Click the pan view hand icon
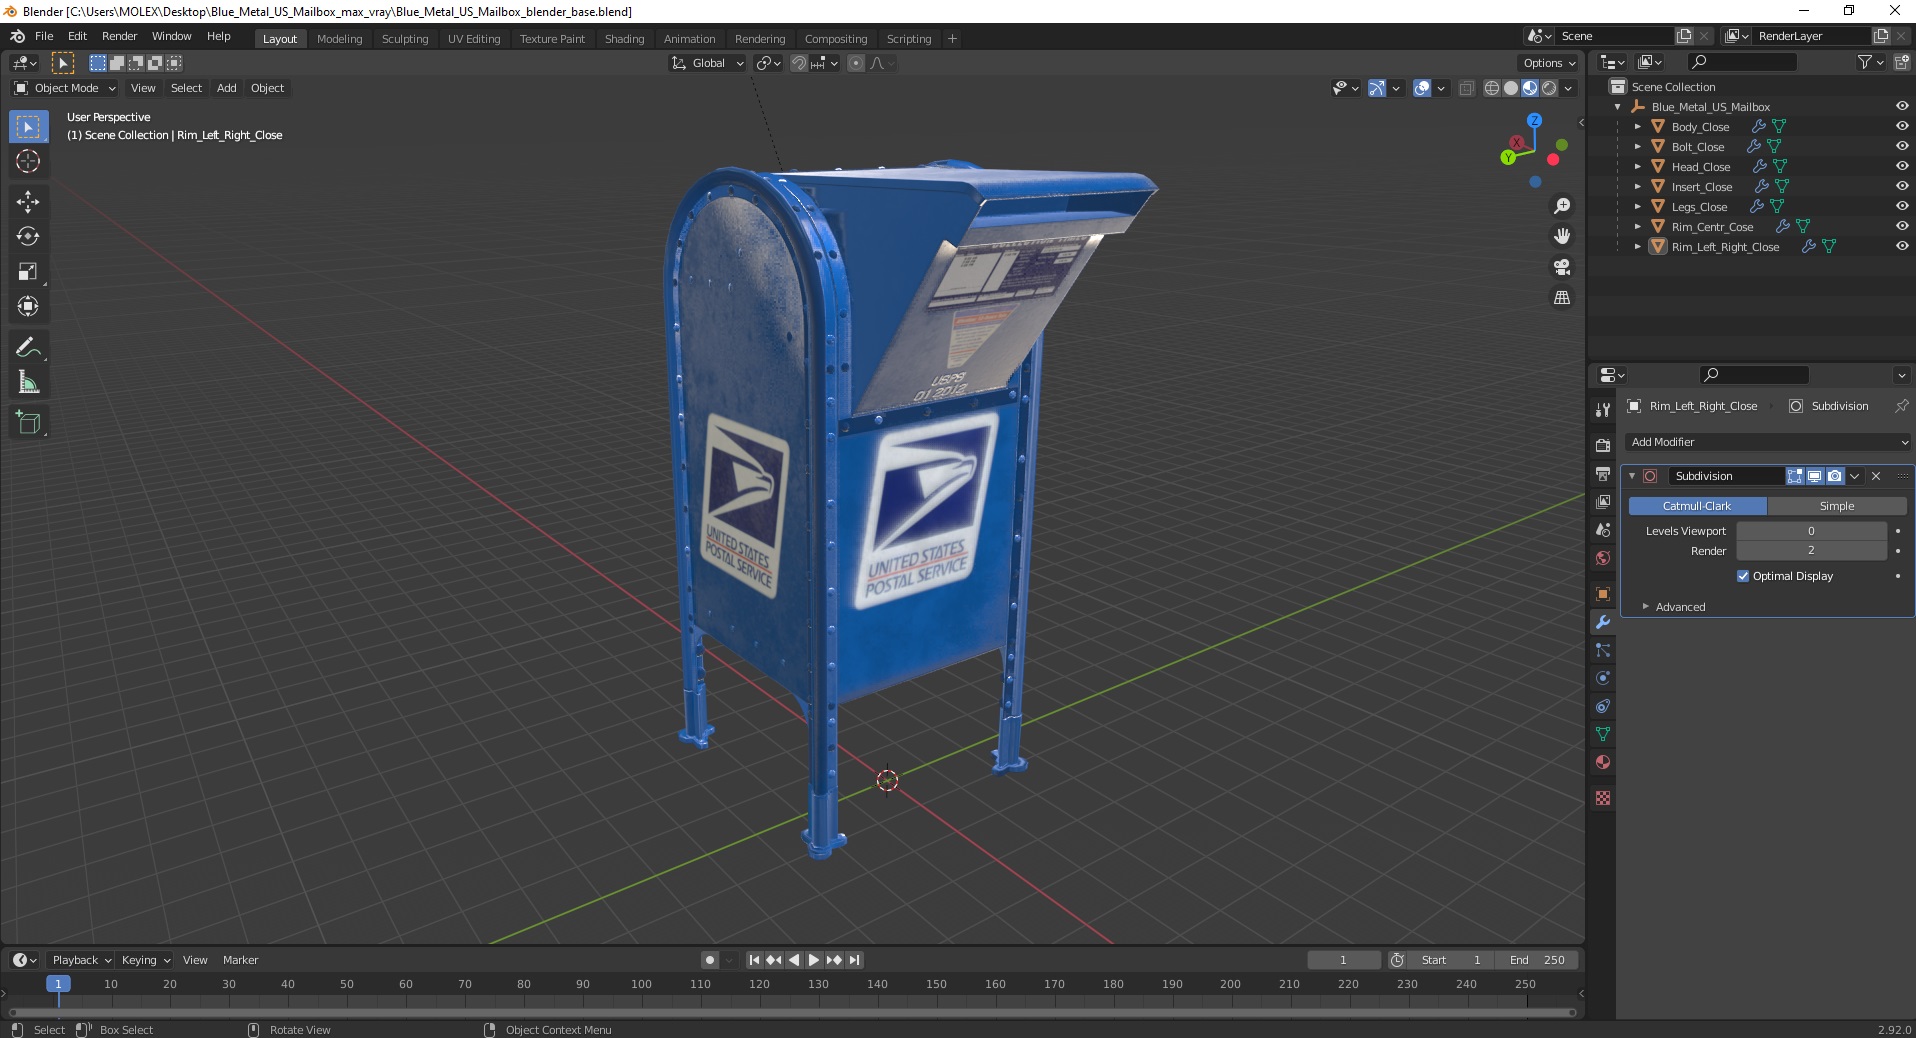The width and height of the screenshot is (1916, 1038). 1561,236
